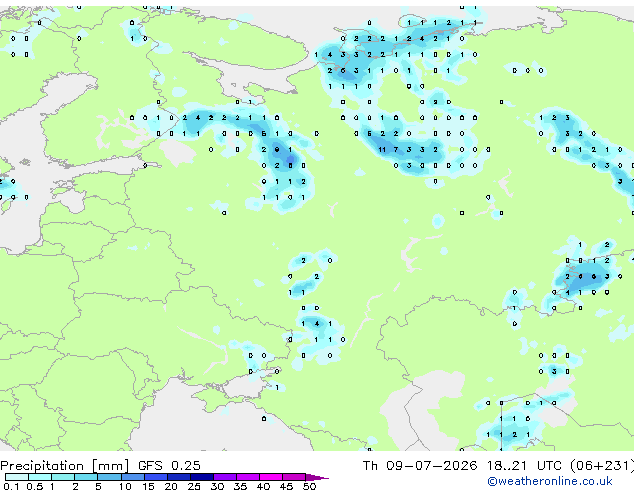Viewport: 634px width, 490px height.
Task: Click the date 'Th 09-07-2026'
Action: pyautogui.click(x=419, y=466)
